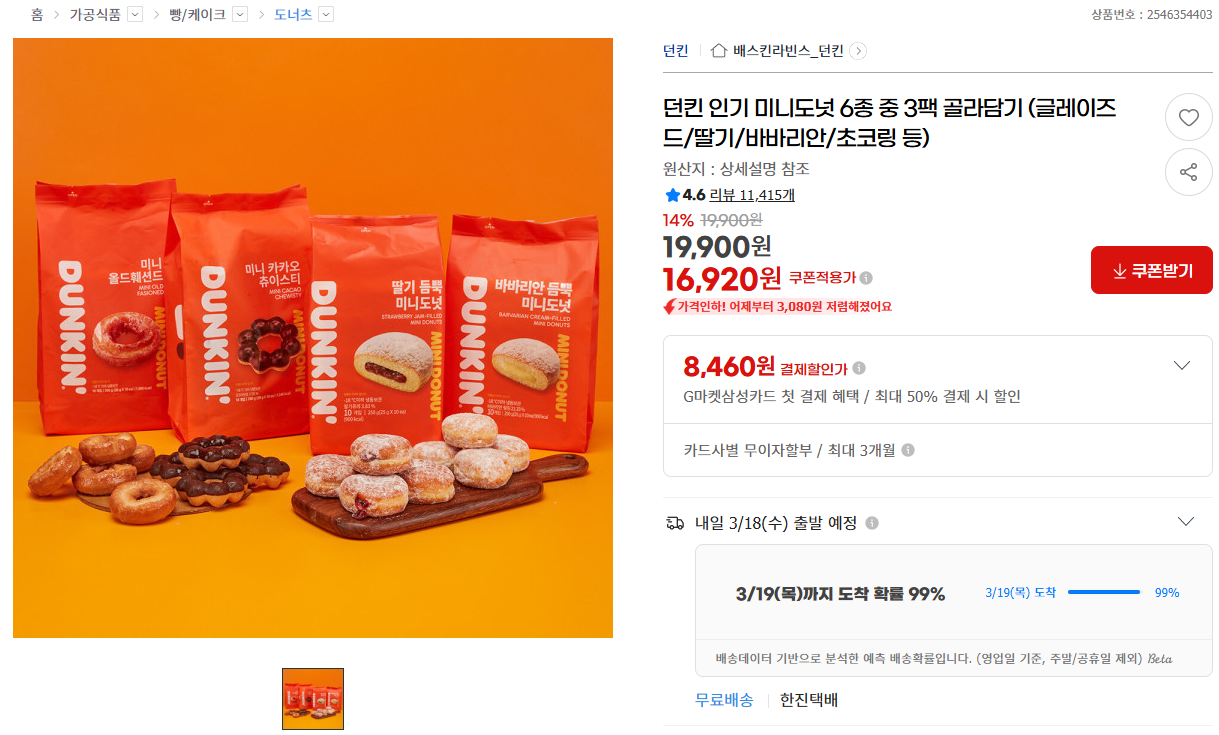1219x735 pixels.
Task: Open the 가공식품 category dropdown
Action: (135, 14)
